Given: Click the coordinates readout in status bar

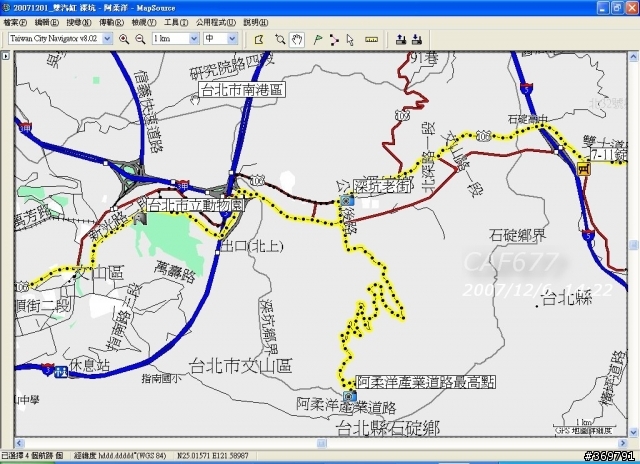Looking at the screenshot, I should coord(213,455).
